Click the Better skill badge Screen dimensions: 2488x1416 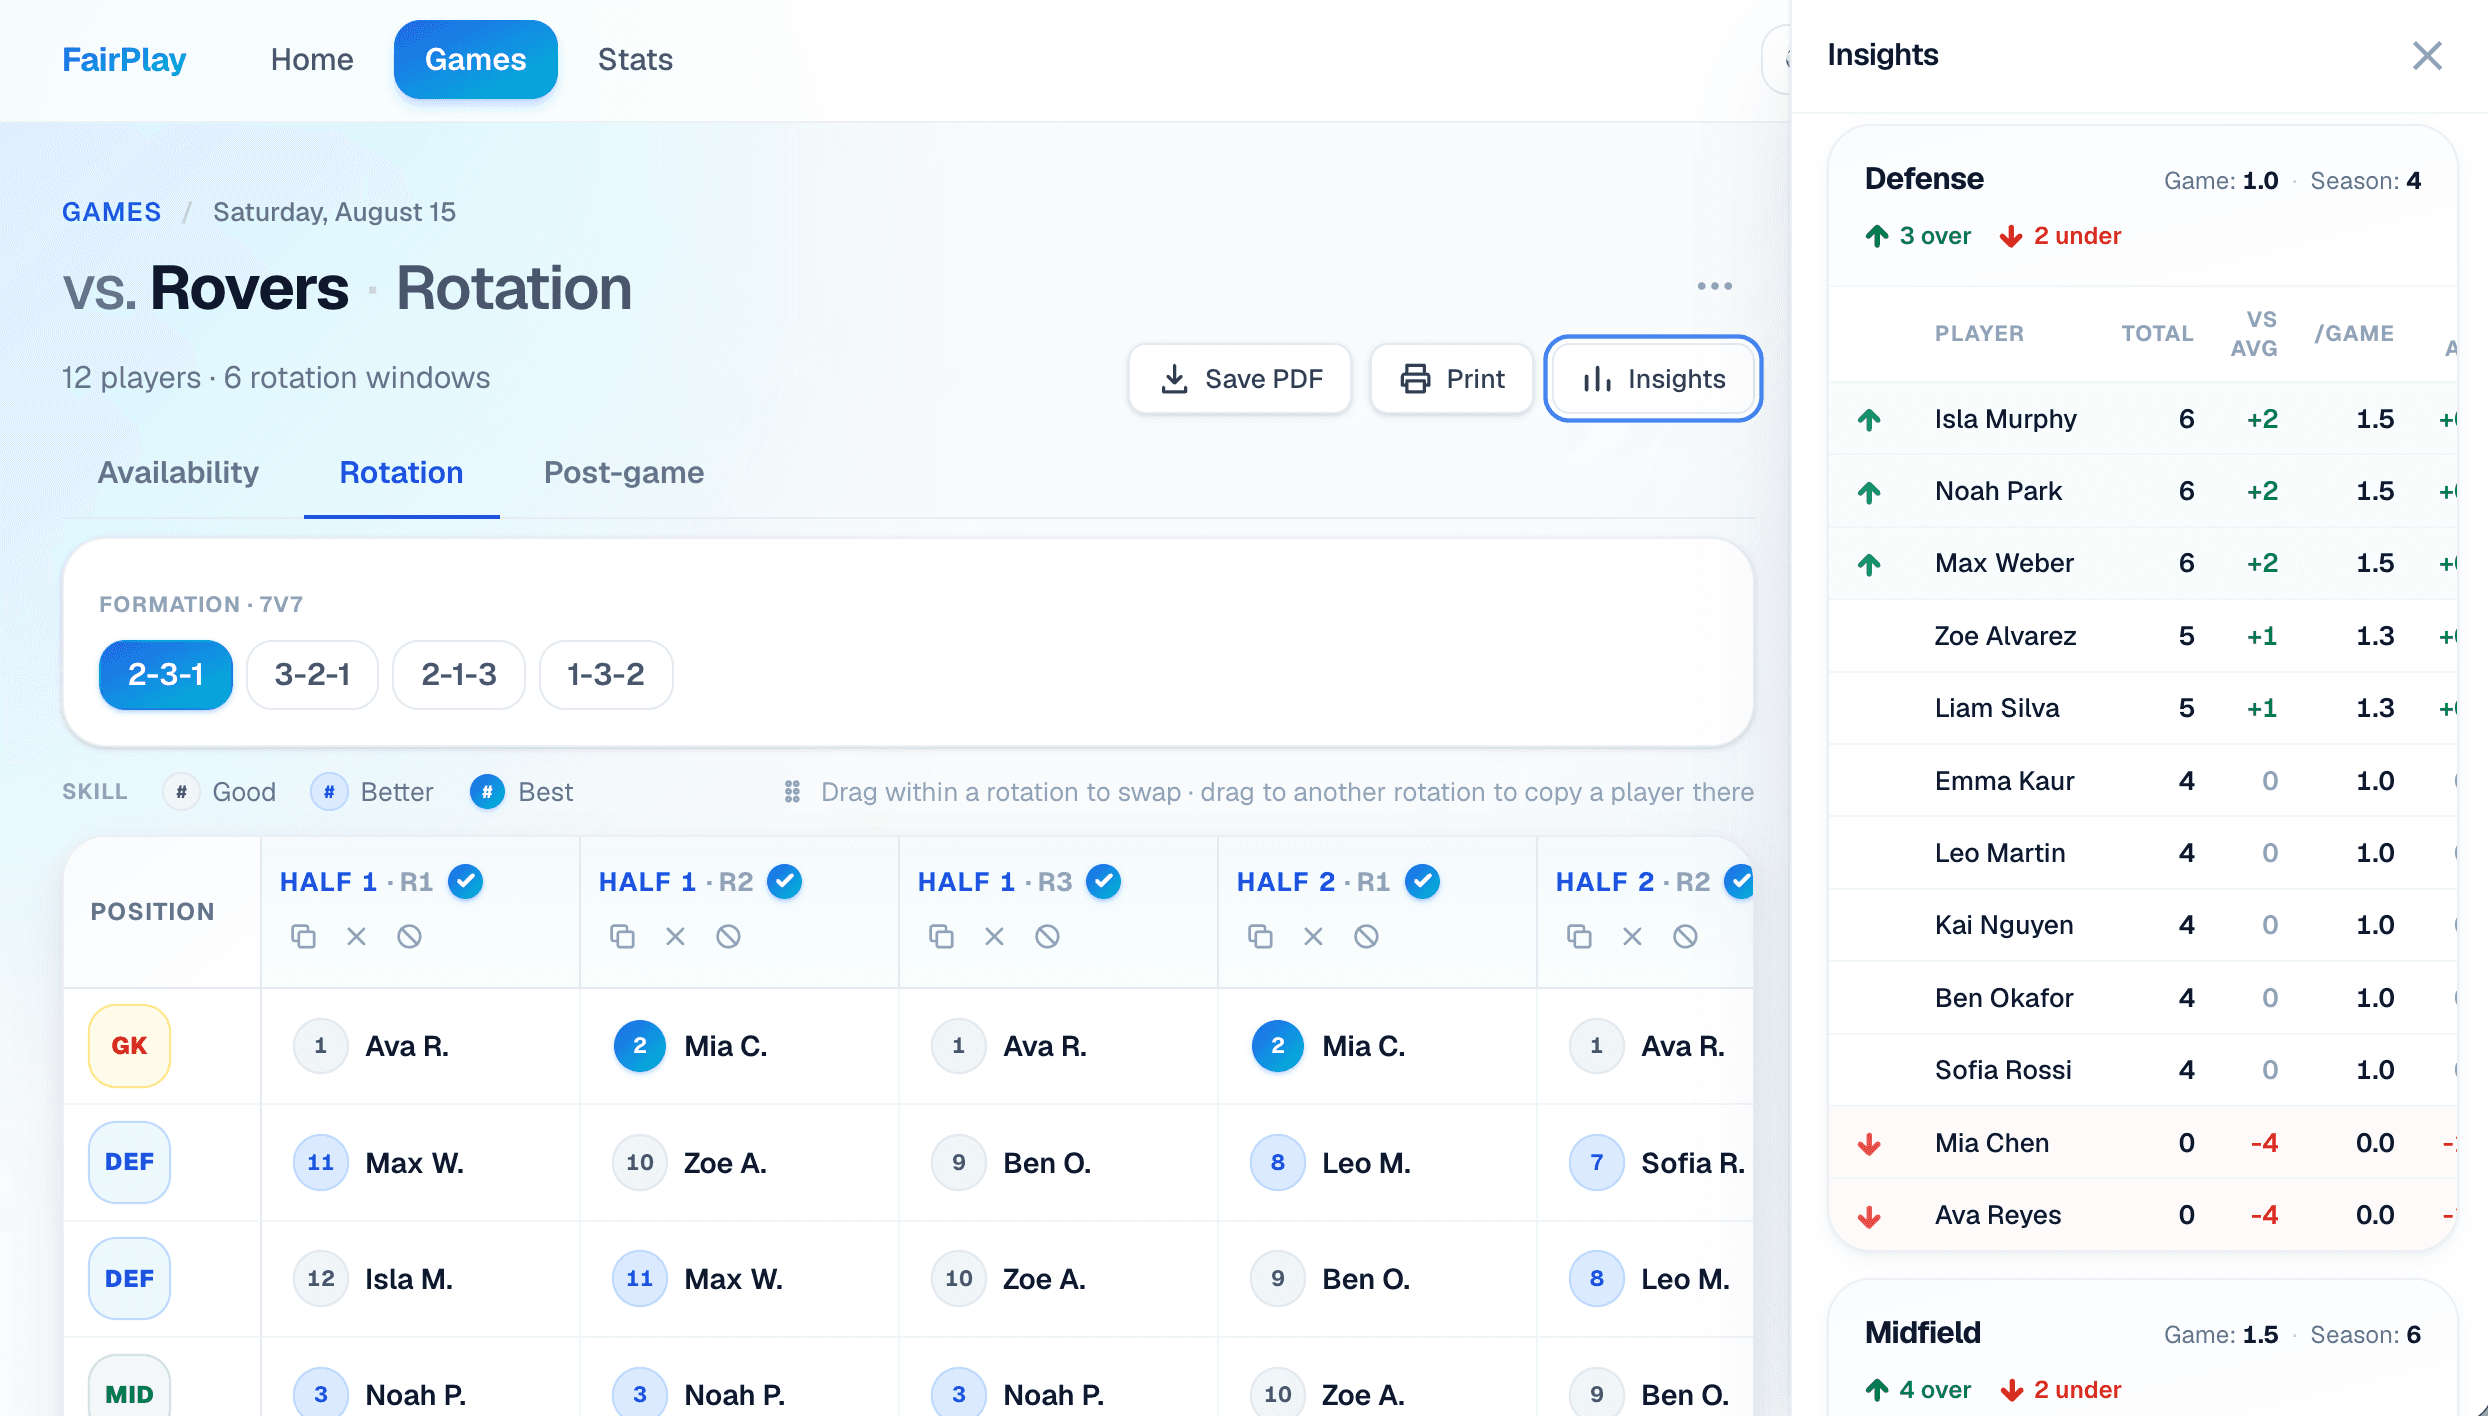click(x=329, y=792)
